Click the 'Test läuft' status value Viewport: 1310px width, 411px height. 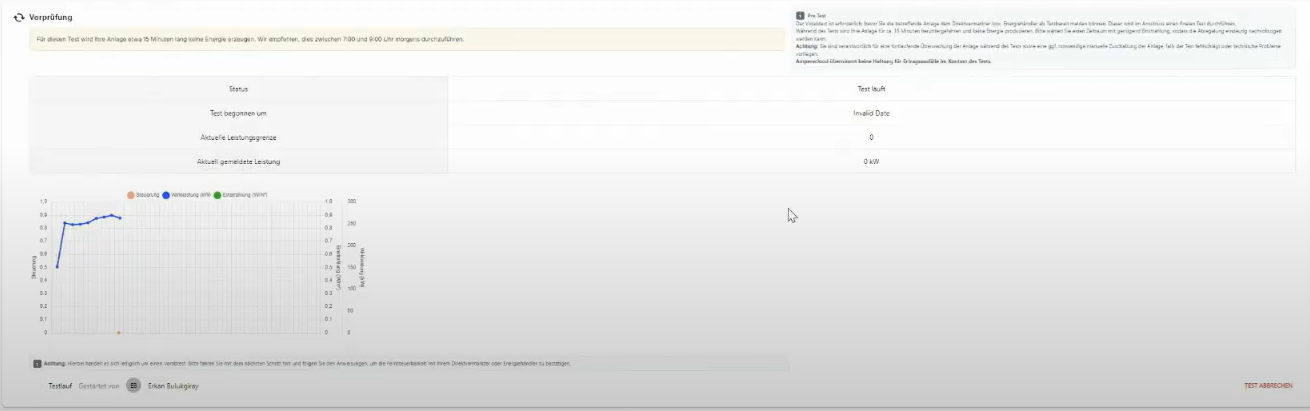pos(871,89)
